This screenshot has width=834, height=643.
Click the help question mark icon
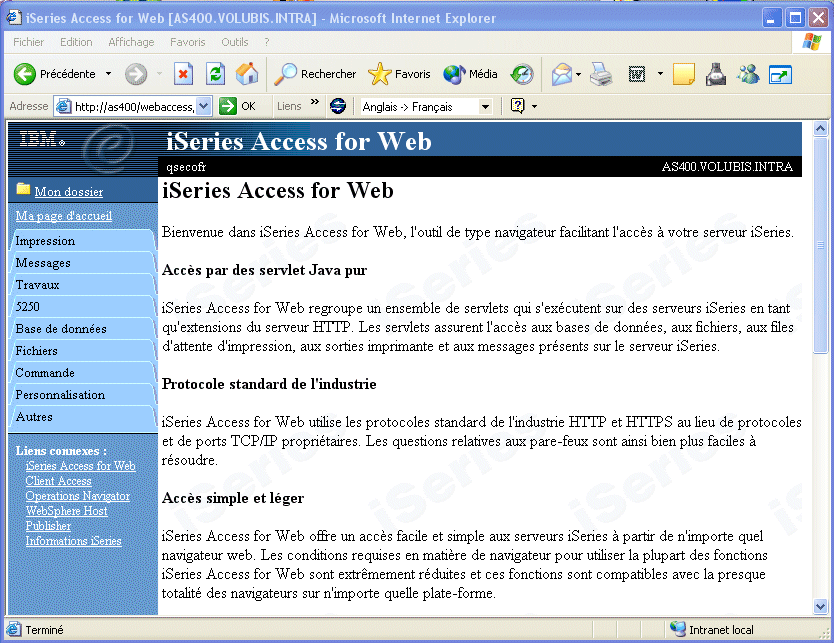pyautogui.click(x=518, y=106)
